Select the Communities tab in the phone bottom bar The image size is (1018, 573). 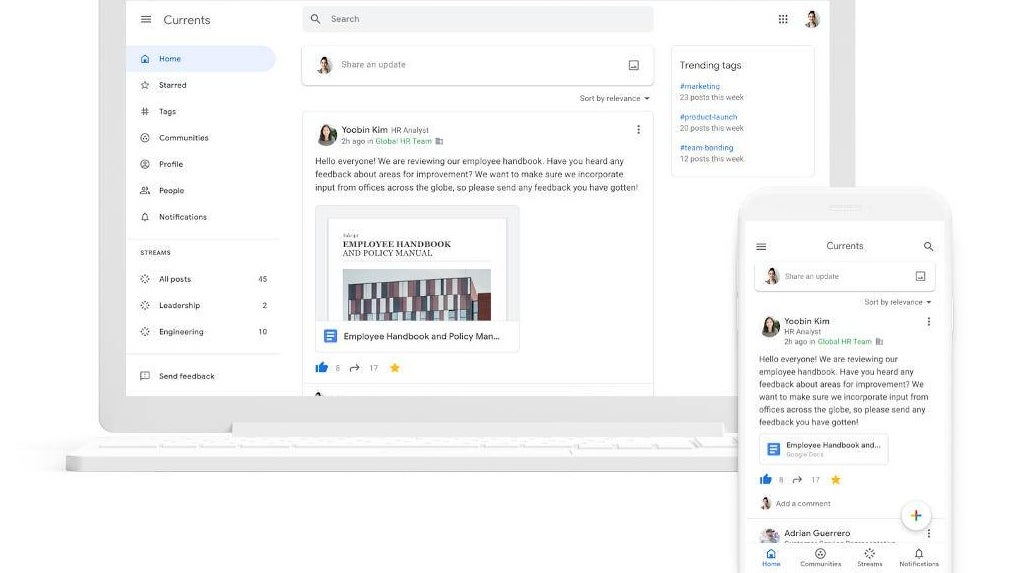tap(821, 557)
